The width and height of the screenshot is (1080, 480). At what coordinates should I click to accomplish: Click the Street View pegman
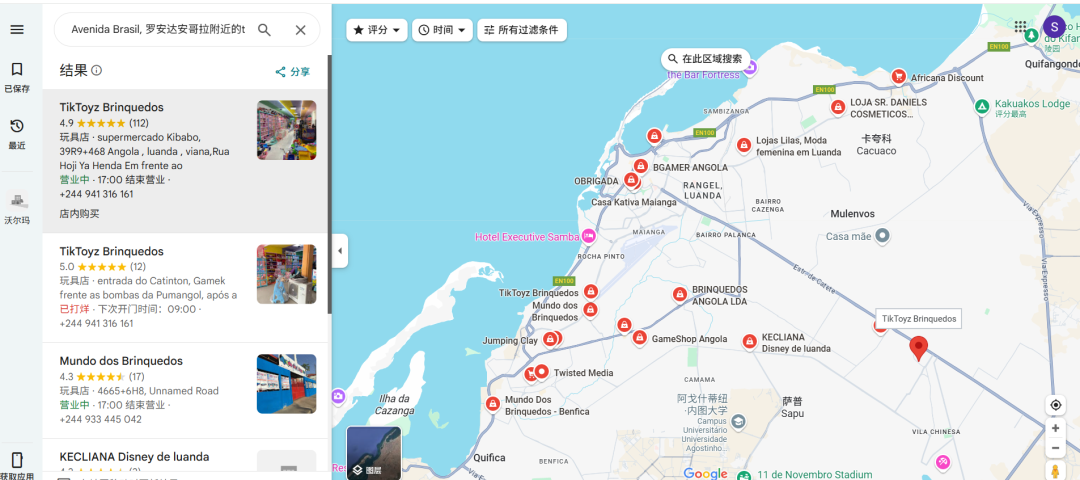point(1055,471)
